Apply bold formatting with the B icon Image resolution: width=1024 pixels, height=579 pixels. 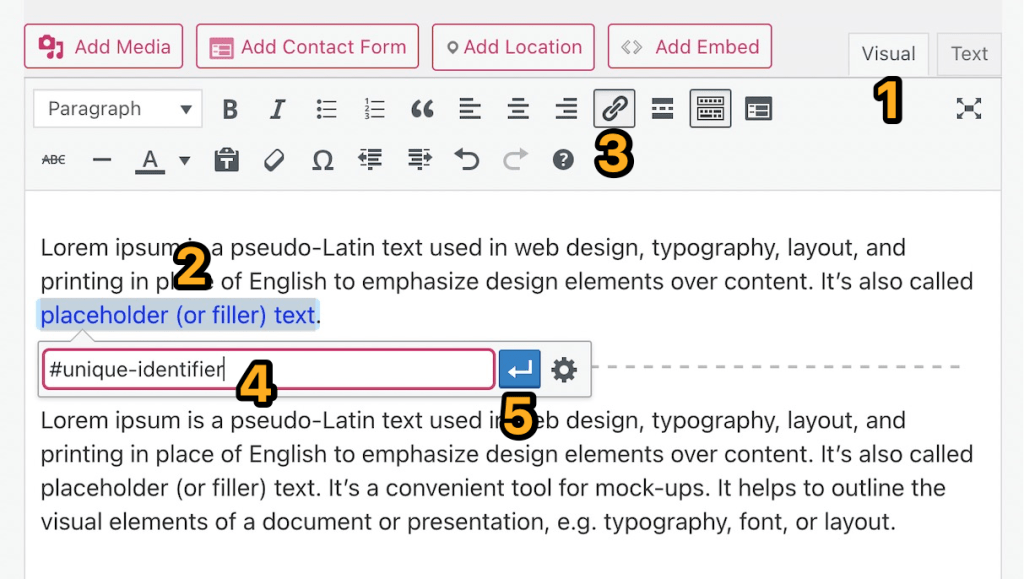[x=230, y=108]
